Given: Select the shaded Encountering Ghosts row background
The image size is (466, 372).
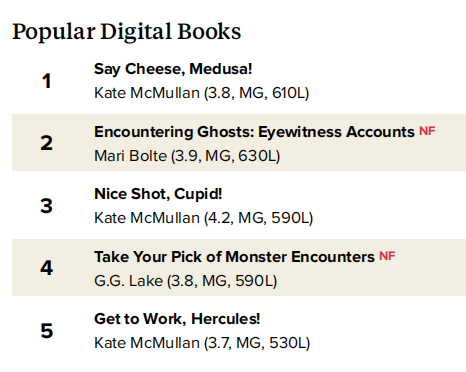Looking at the screenshot, I should [x=239, y=142].
